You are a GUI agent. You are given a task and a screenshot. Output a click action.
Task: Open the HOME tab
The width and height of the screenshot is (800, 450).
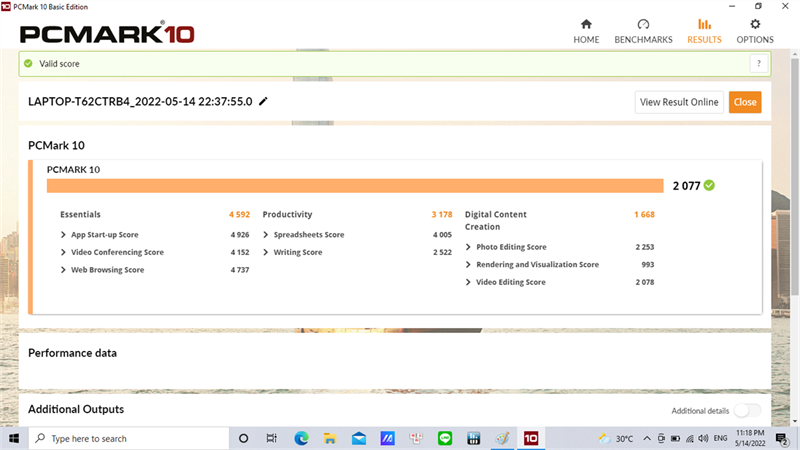[586, 31]
